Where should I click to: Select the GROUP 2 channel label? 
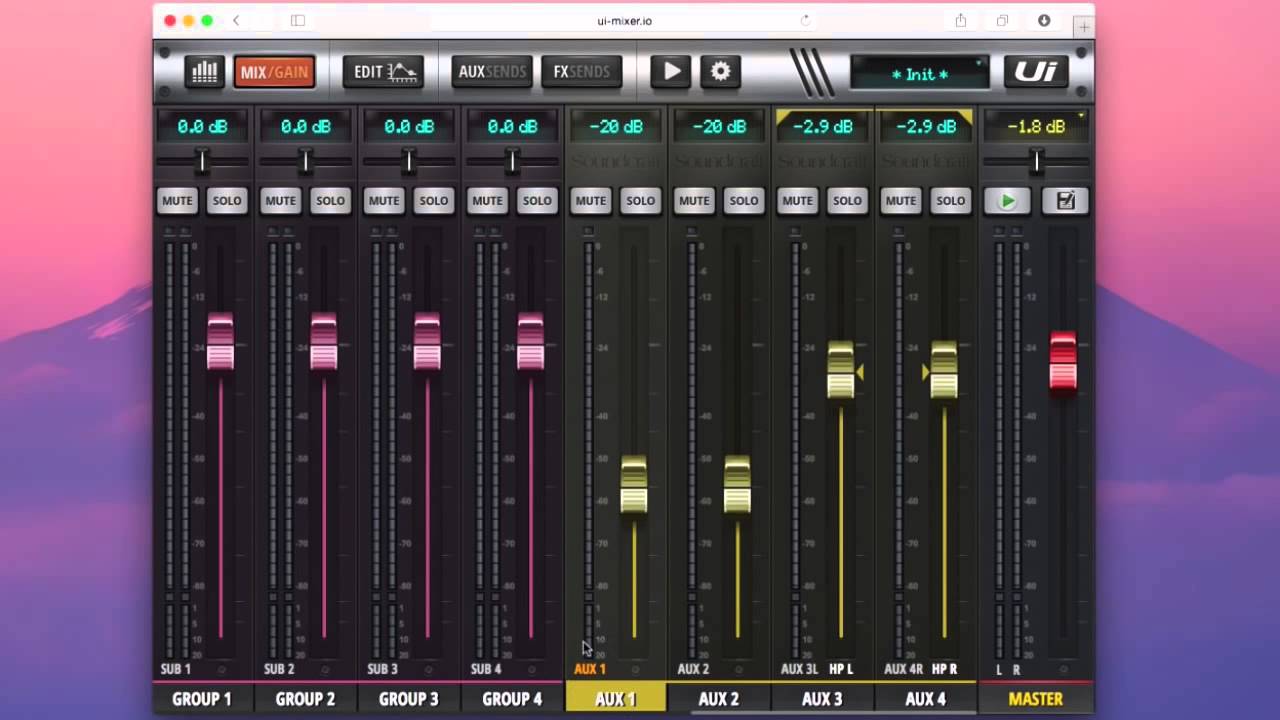pos(305,699)
